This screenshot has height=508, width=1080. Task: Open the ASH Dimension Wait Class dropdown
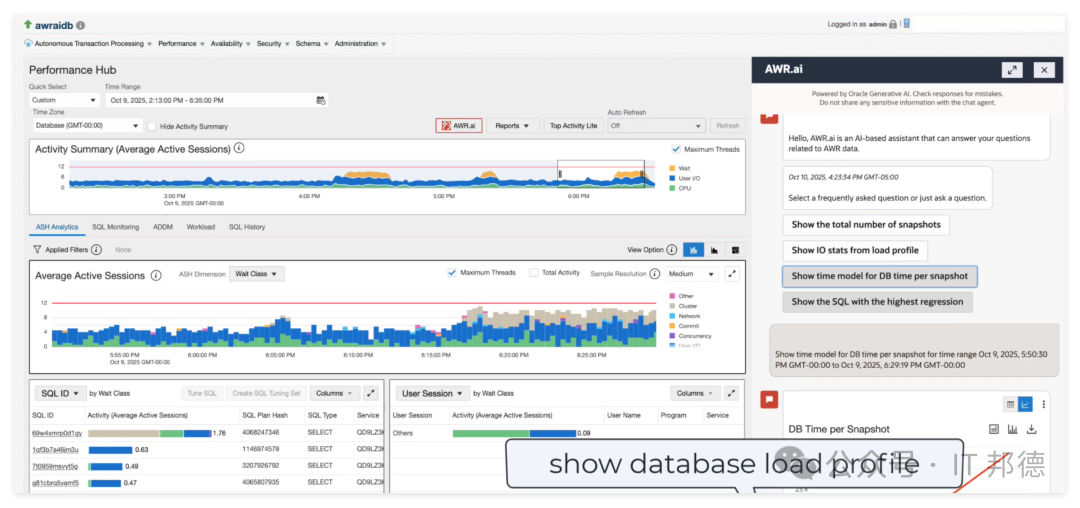click(x=257, y=274)
